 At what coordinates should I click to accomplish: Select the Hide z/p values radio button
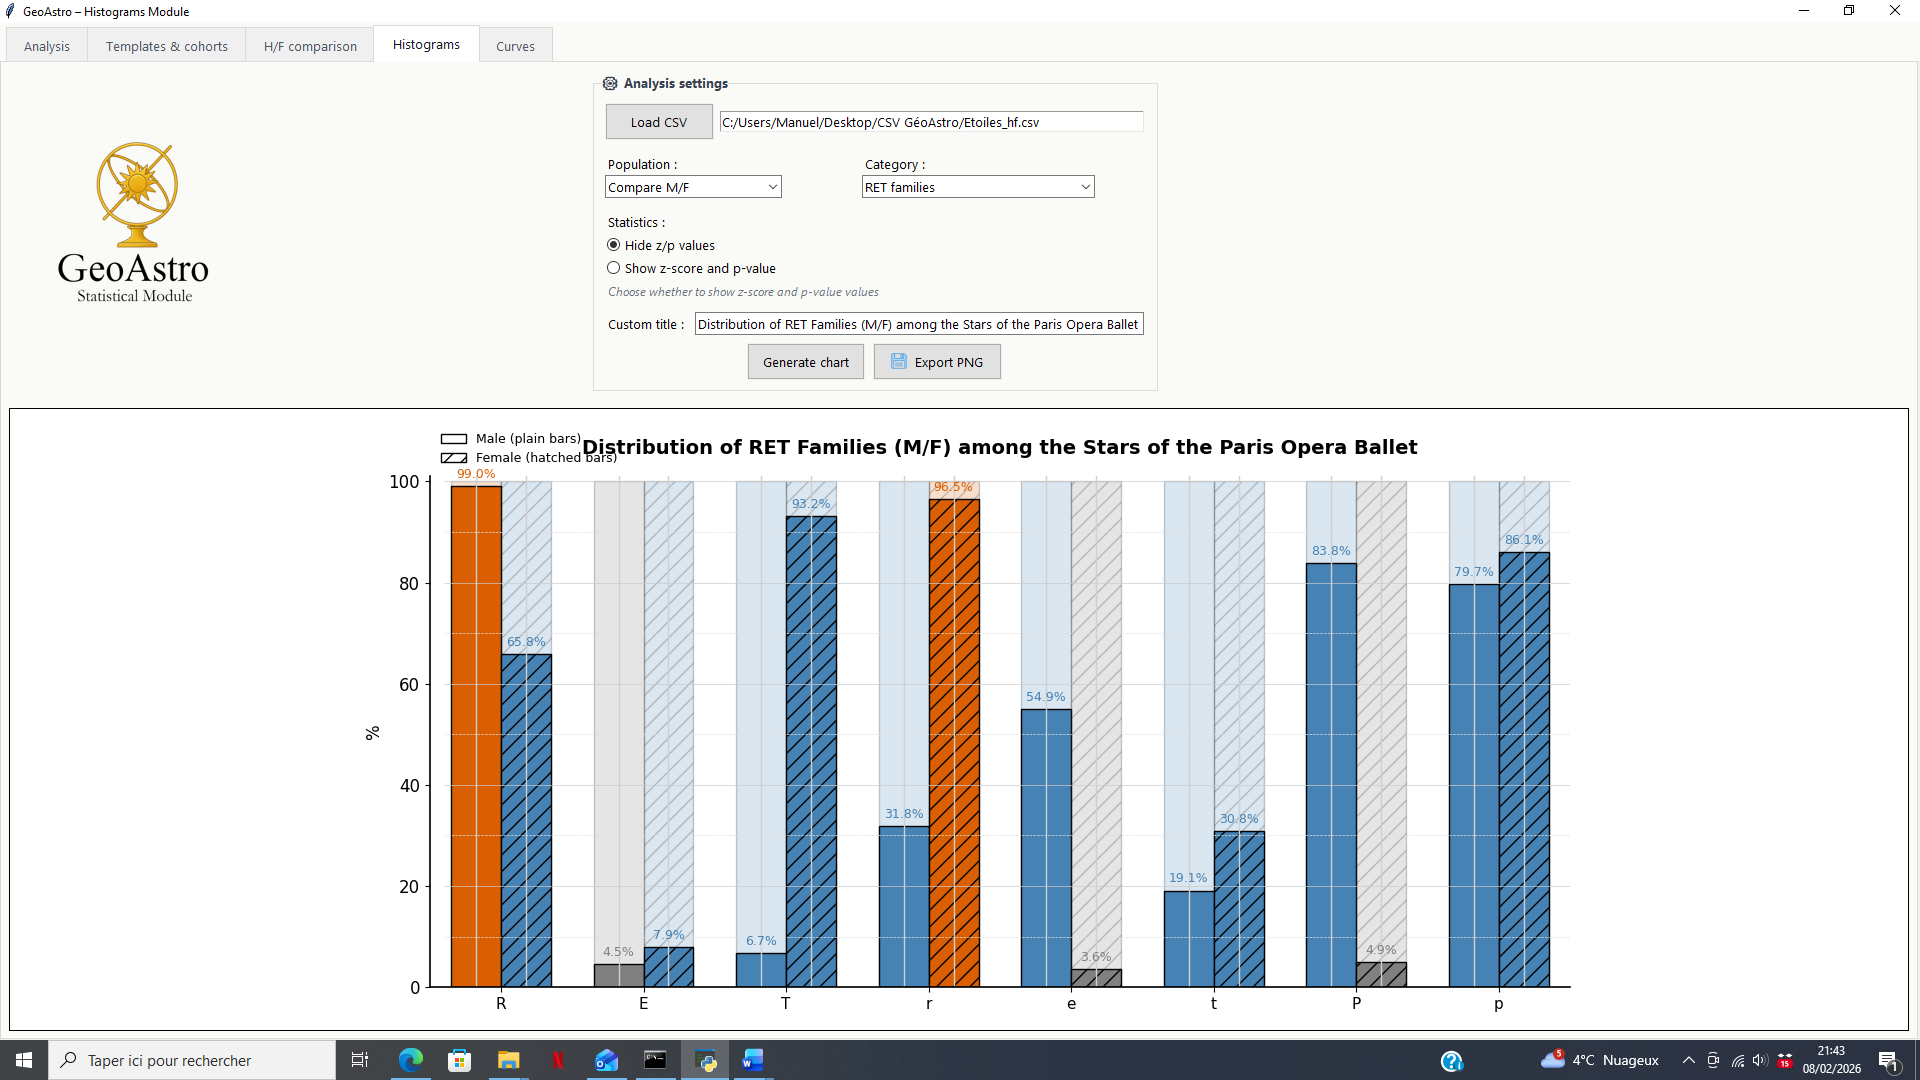614,245
